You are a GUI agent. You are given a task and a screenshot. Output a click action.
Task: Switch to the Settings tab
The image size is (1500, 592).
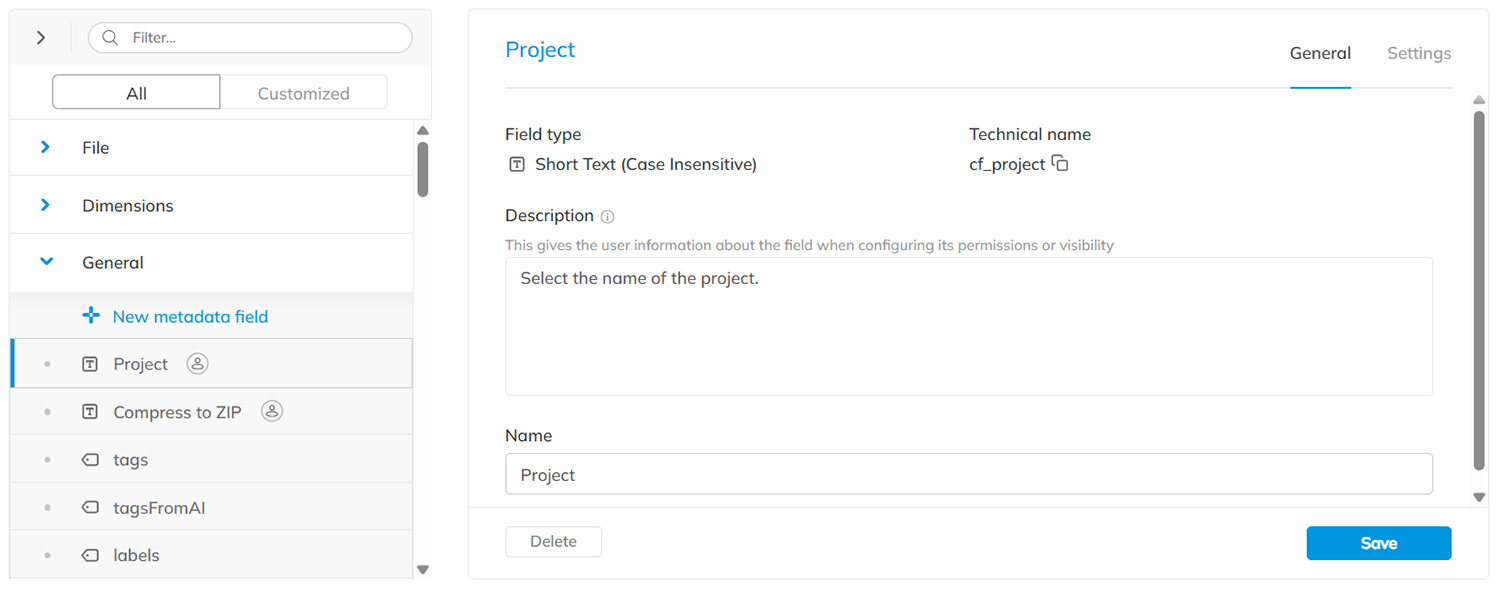point(1418,53)
